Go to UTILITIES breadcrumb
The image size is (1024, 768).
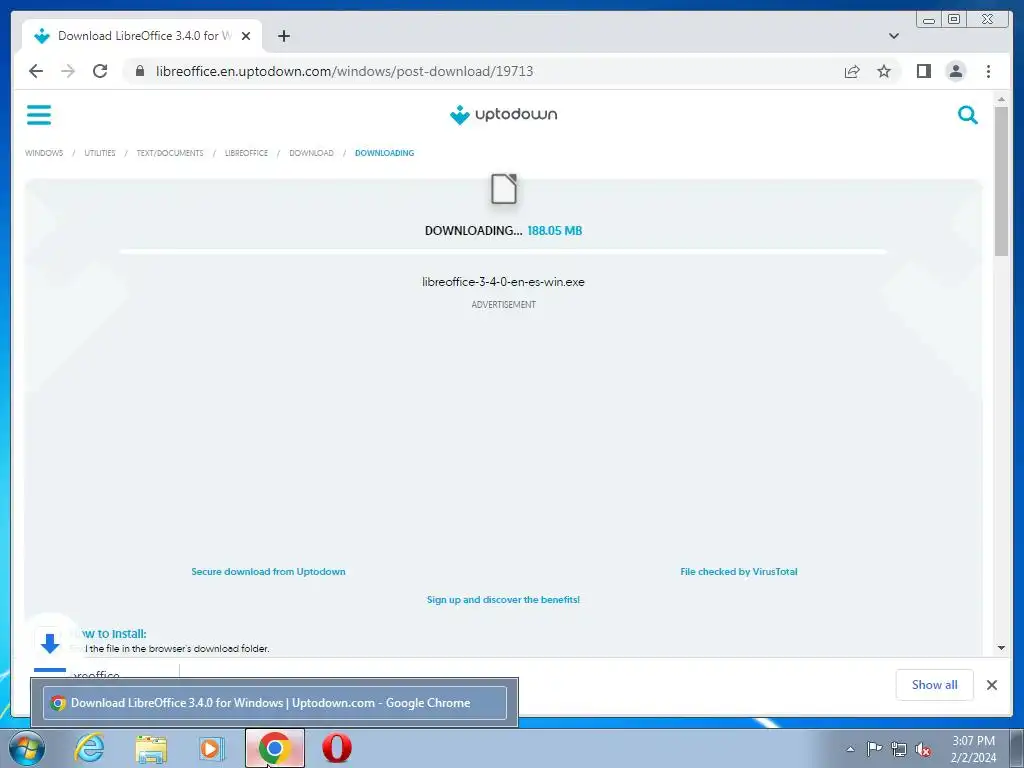coord(99,153)
